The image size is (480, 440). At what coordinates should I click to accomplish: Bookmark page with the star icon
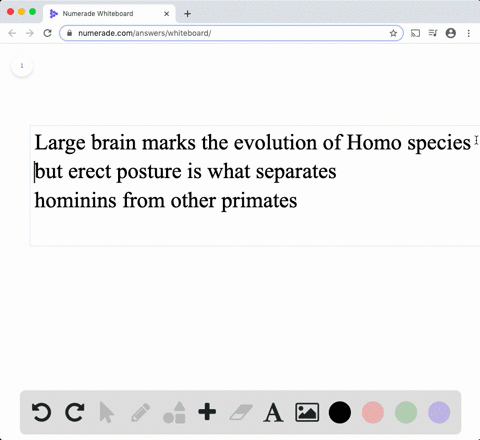(x=393, y=33)
